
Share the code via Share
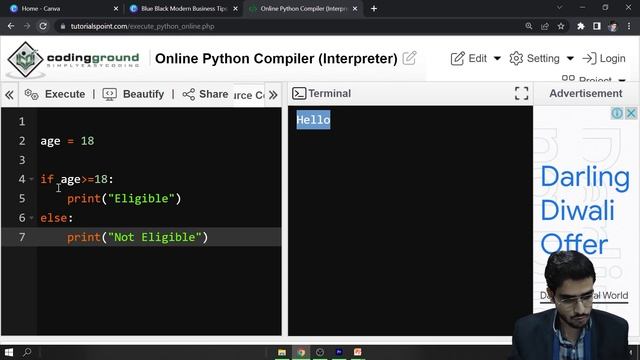213,94
